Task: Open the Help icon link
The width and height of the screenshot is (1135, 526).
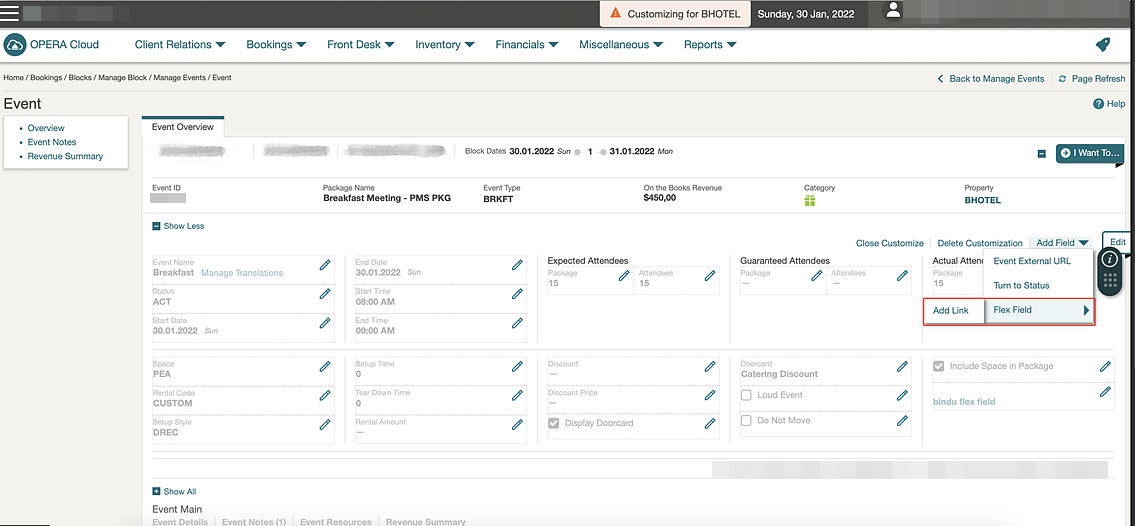Action: pos(1098,104)
